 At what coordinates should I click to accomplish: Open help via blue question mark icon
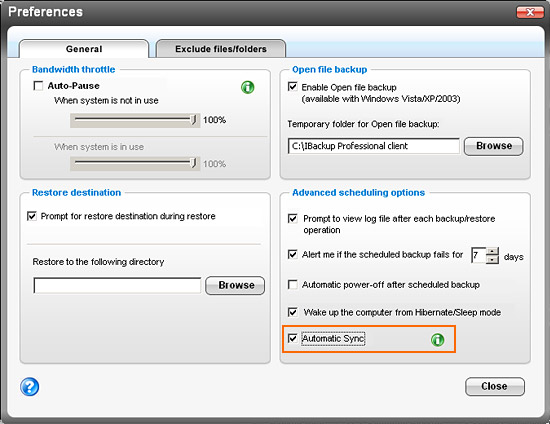pyautogui.click(x=29, y=386)
